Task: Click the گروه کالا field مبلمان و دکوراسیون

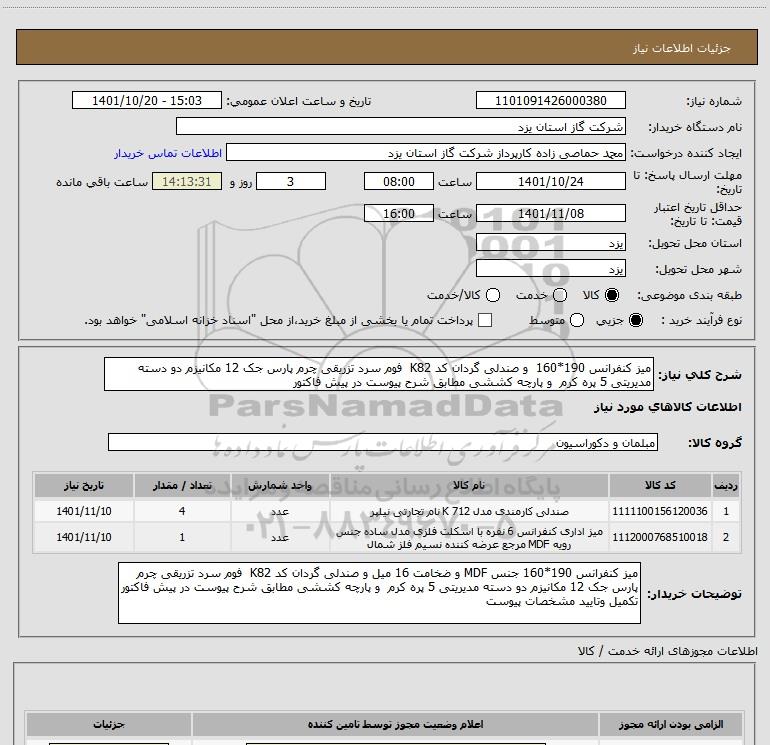Action: click(x=383, y=442)
